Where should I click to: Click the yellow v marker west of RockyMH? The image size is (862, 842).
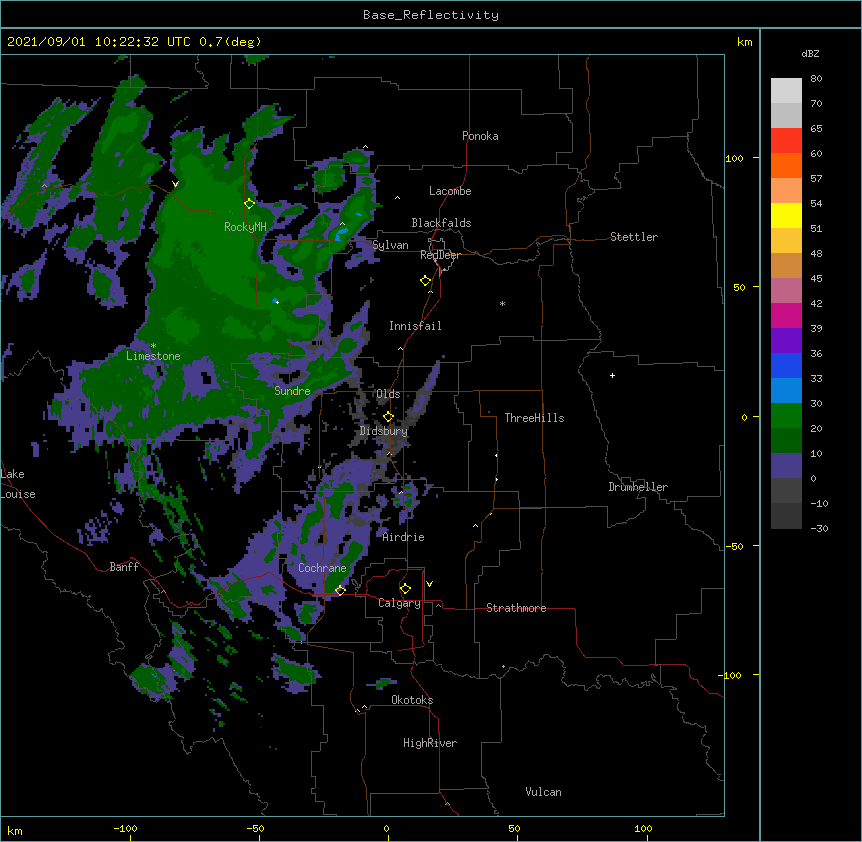(175, 184)
